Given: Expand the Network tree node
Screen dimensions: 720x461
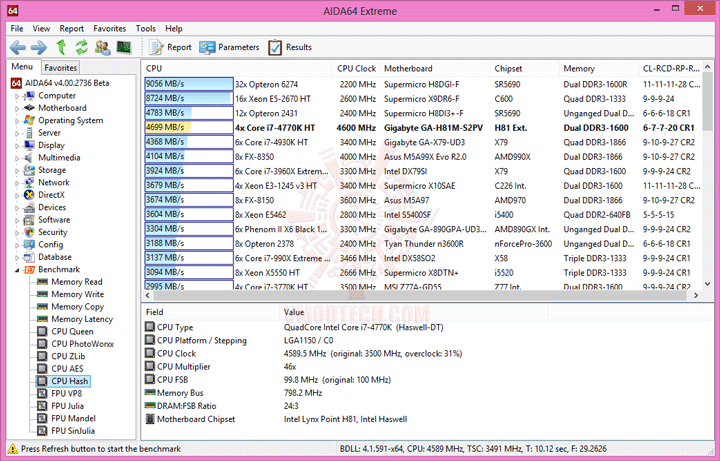Looking at the screenshot, I should tap(17, 183).
